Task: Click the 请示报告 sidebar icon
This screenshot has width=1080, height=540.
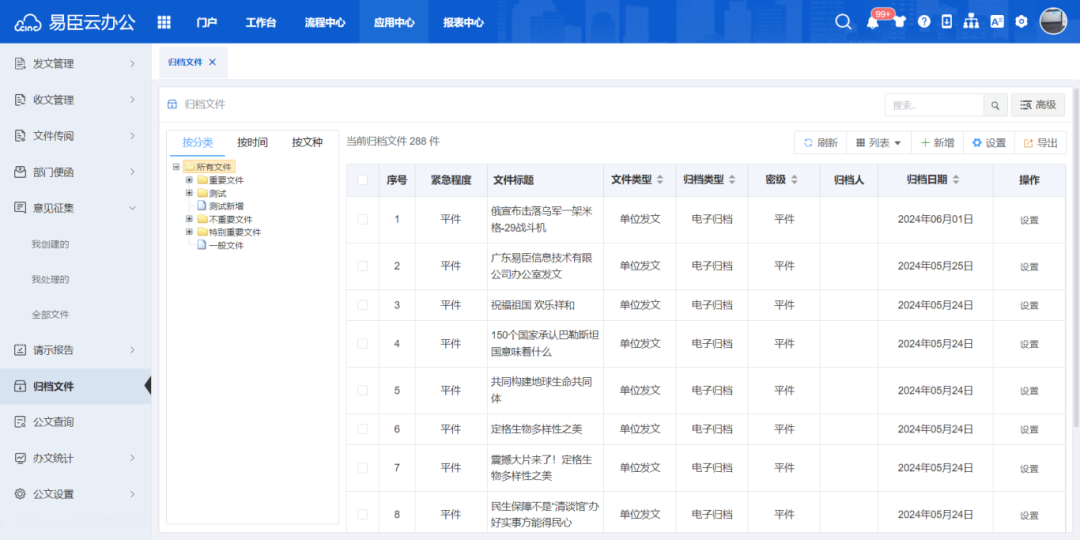Action: (20, 350)
